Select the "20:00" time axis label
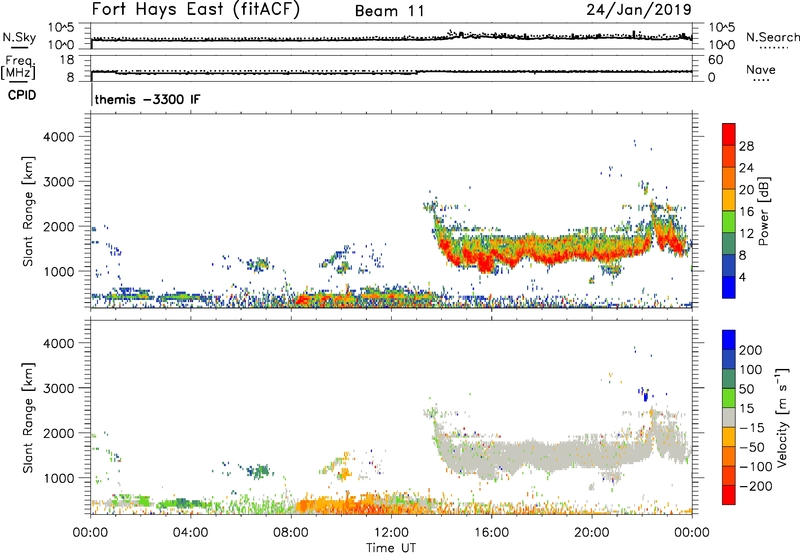Viewport: 800px width, 554px height. pyautogui.click(x=592, y=533)
